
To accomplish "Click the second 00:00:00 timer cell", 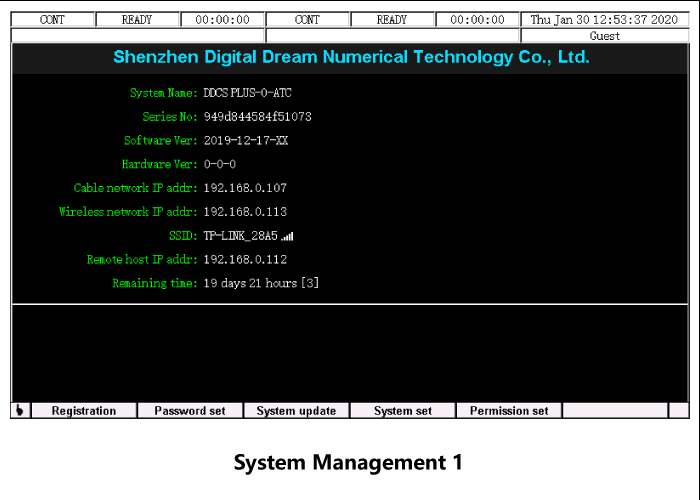I will pyautogui.click(x=477, y=20).
